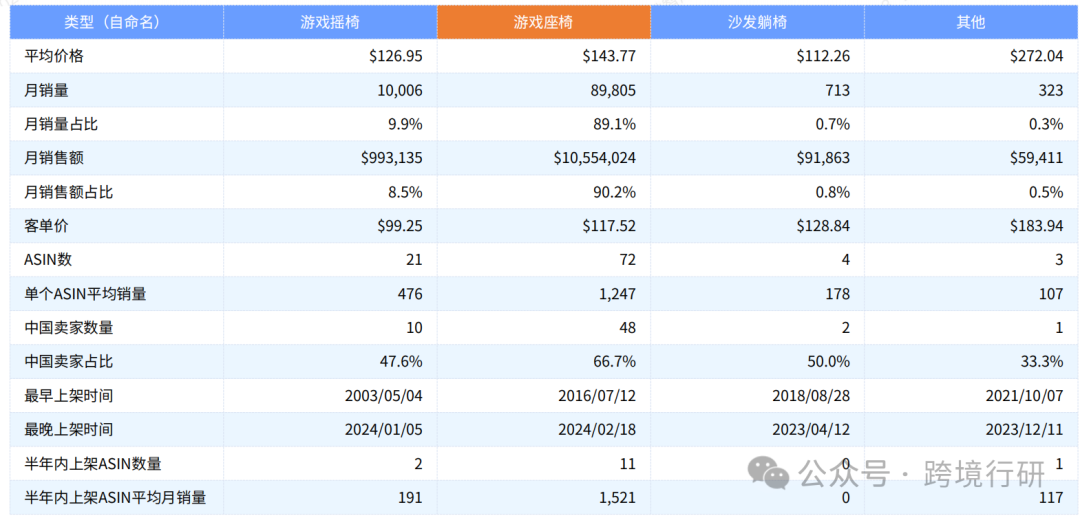Viewport: 1080px width, 518px height.
Task: Click the $59,411 monthly revenue cell
Action: click(x=1036, y=158)
